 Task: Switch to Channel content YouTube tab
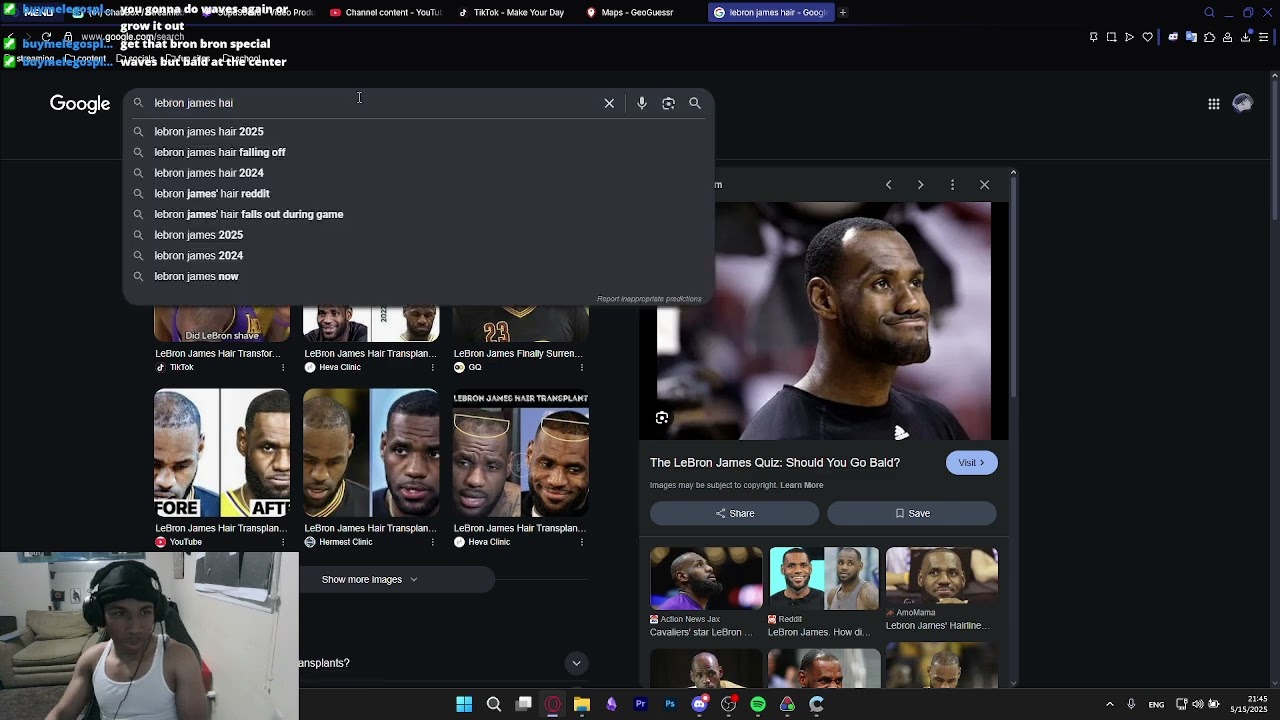pos(386,12)
